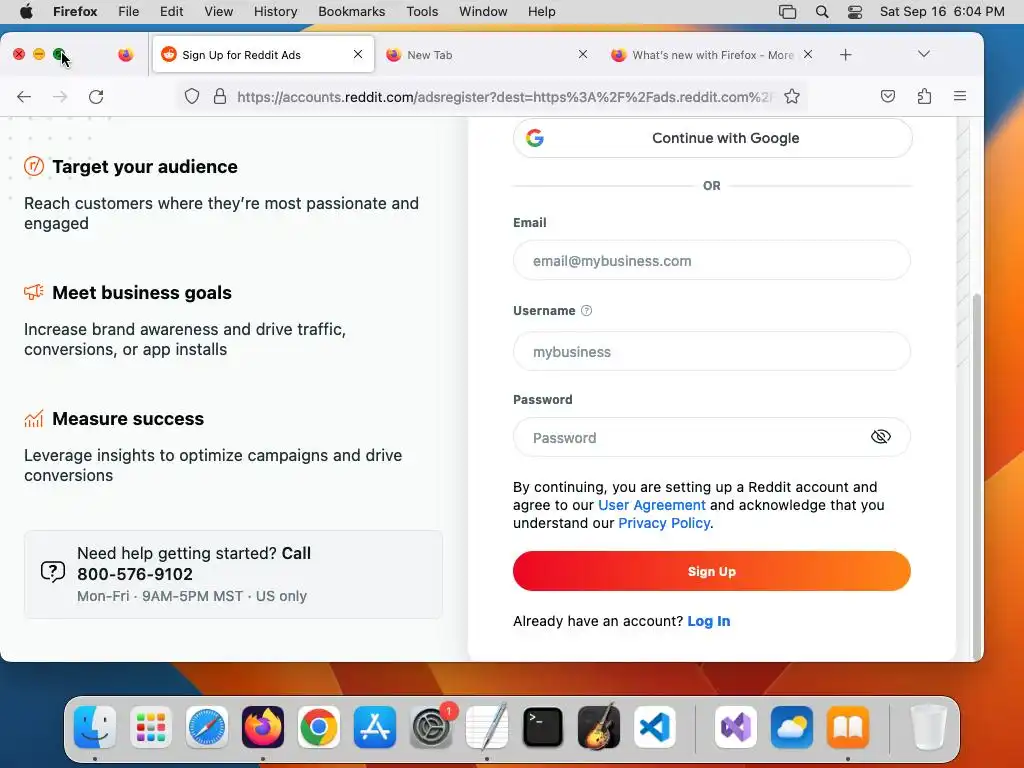Open the Tools menu
Image resolution: width=1024 pixels, height=768 pixels.
point(422,12)
